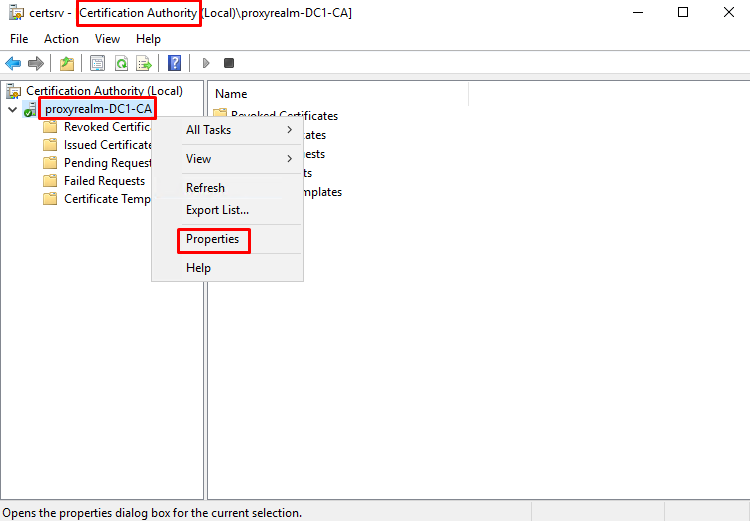This screenshot has height=521, width=750.
Task: Select Revoked Certificates in the tree
Action: (108, 127)
